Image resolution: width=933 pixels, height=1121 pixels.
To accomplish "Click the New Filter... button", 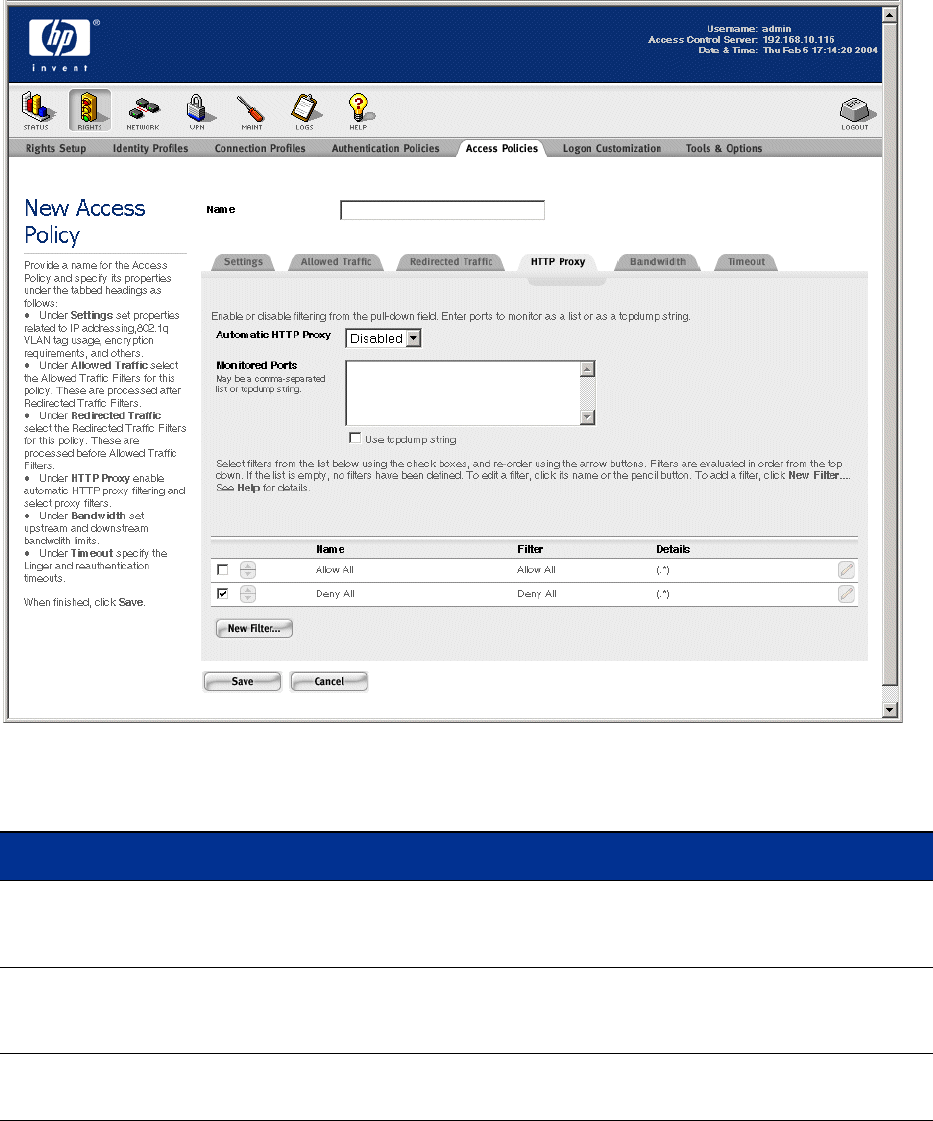I will click(x=254, y=628).
